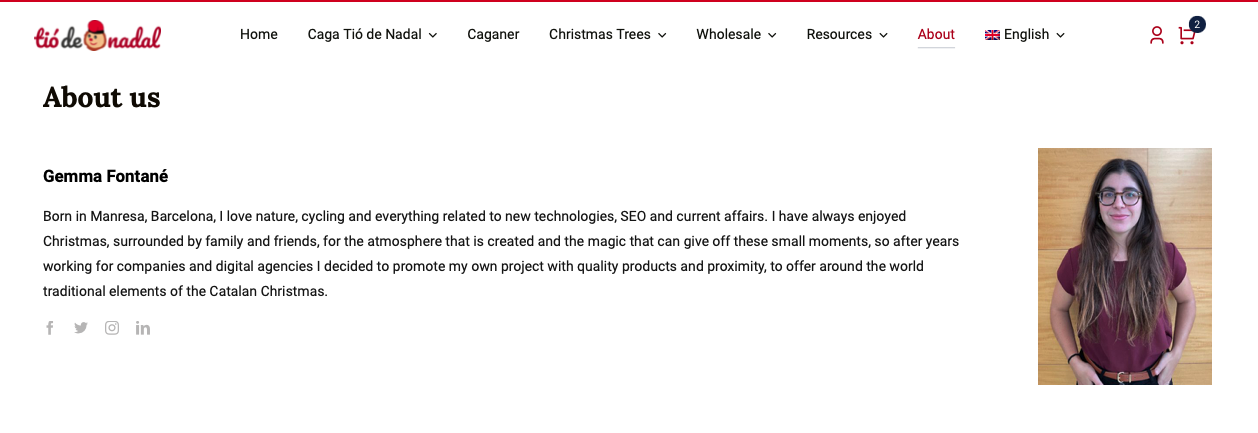
Task: Go to the Home menu item
Action: (x=259, y=34)
